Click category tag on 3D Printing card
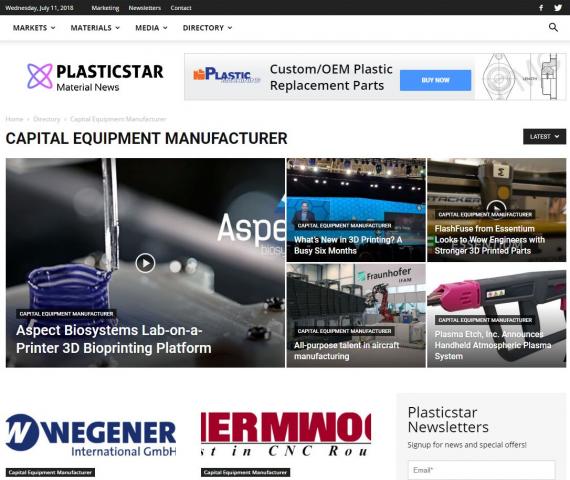The width and height of the screenshot is (570, 480). [x=344, y=225]
